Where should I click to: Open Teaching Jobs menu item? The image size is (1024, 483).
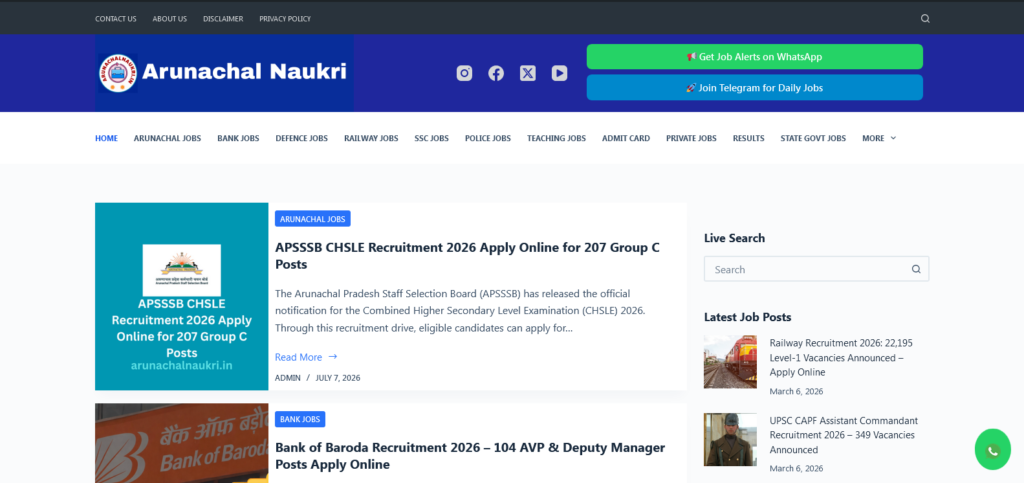point(556,138)
